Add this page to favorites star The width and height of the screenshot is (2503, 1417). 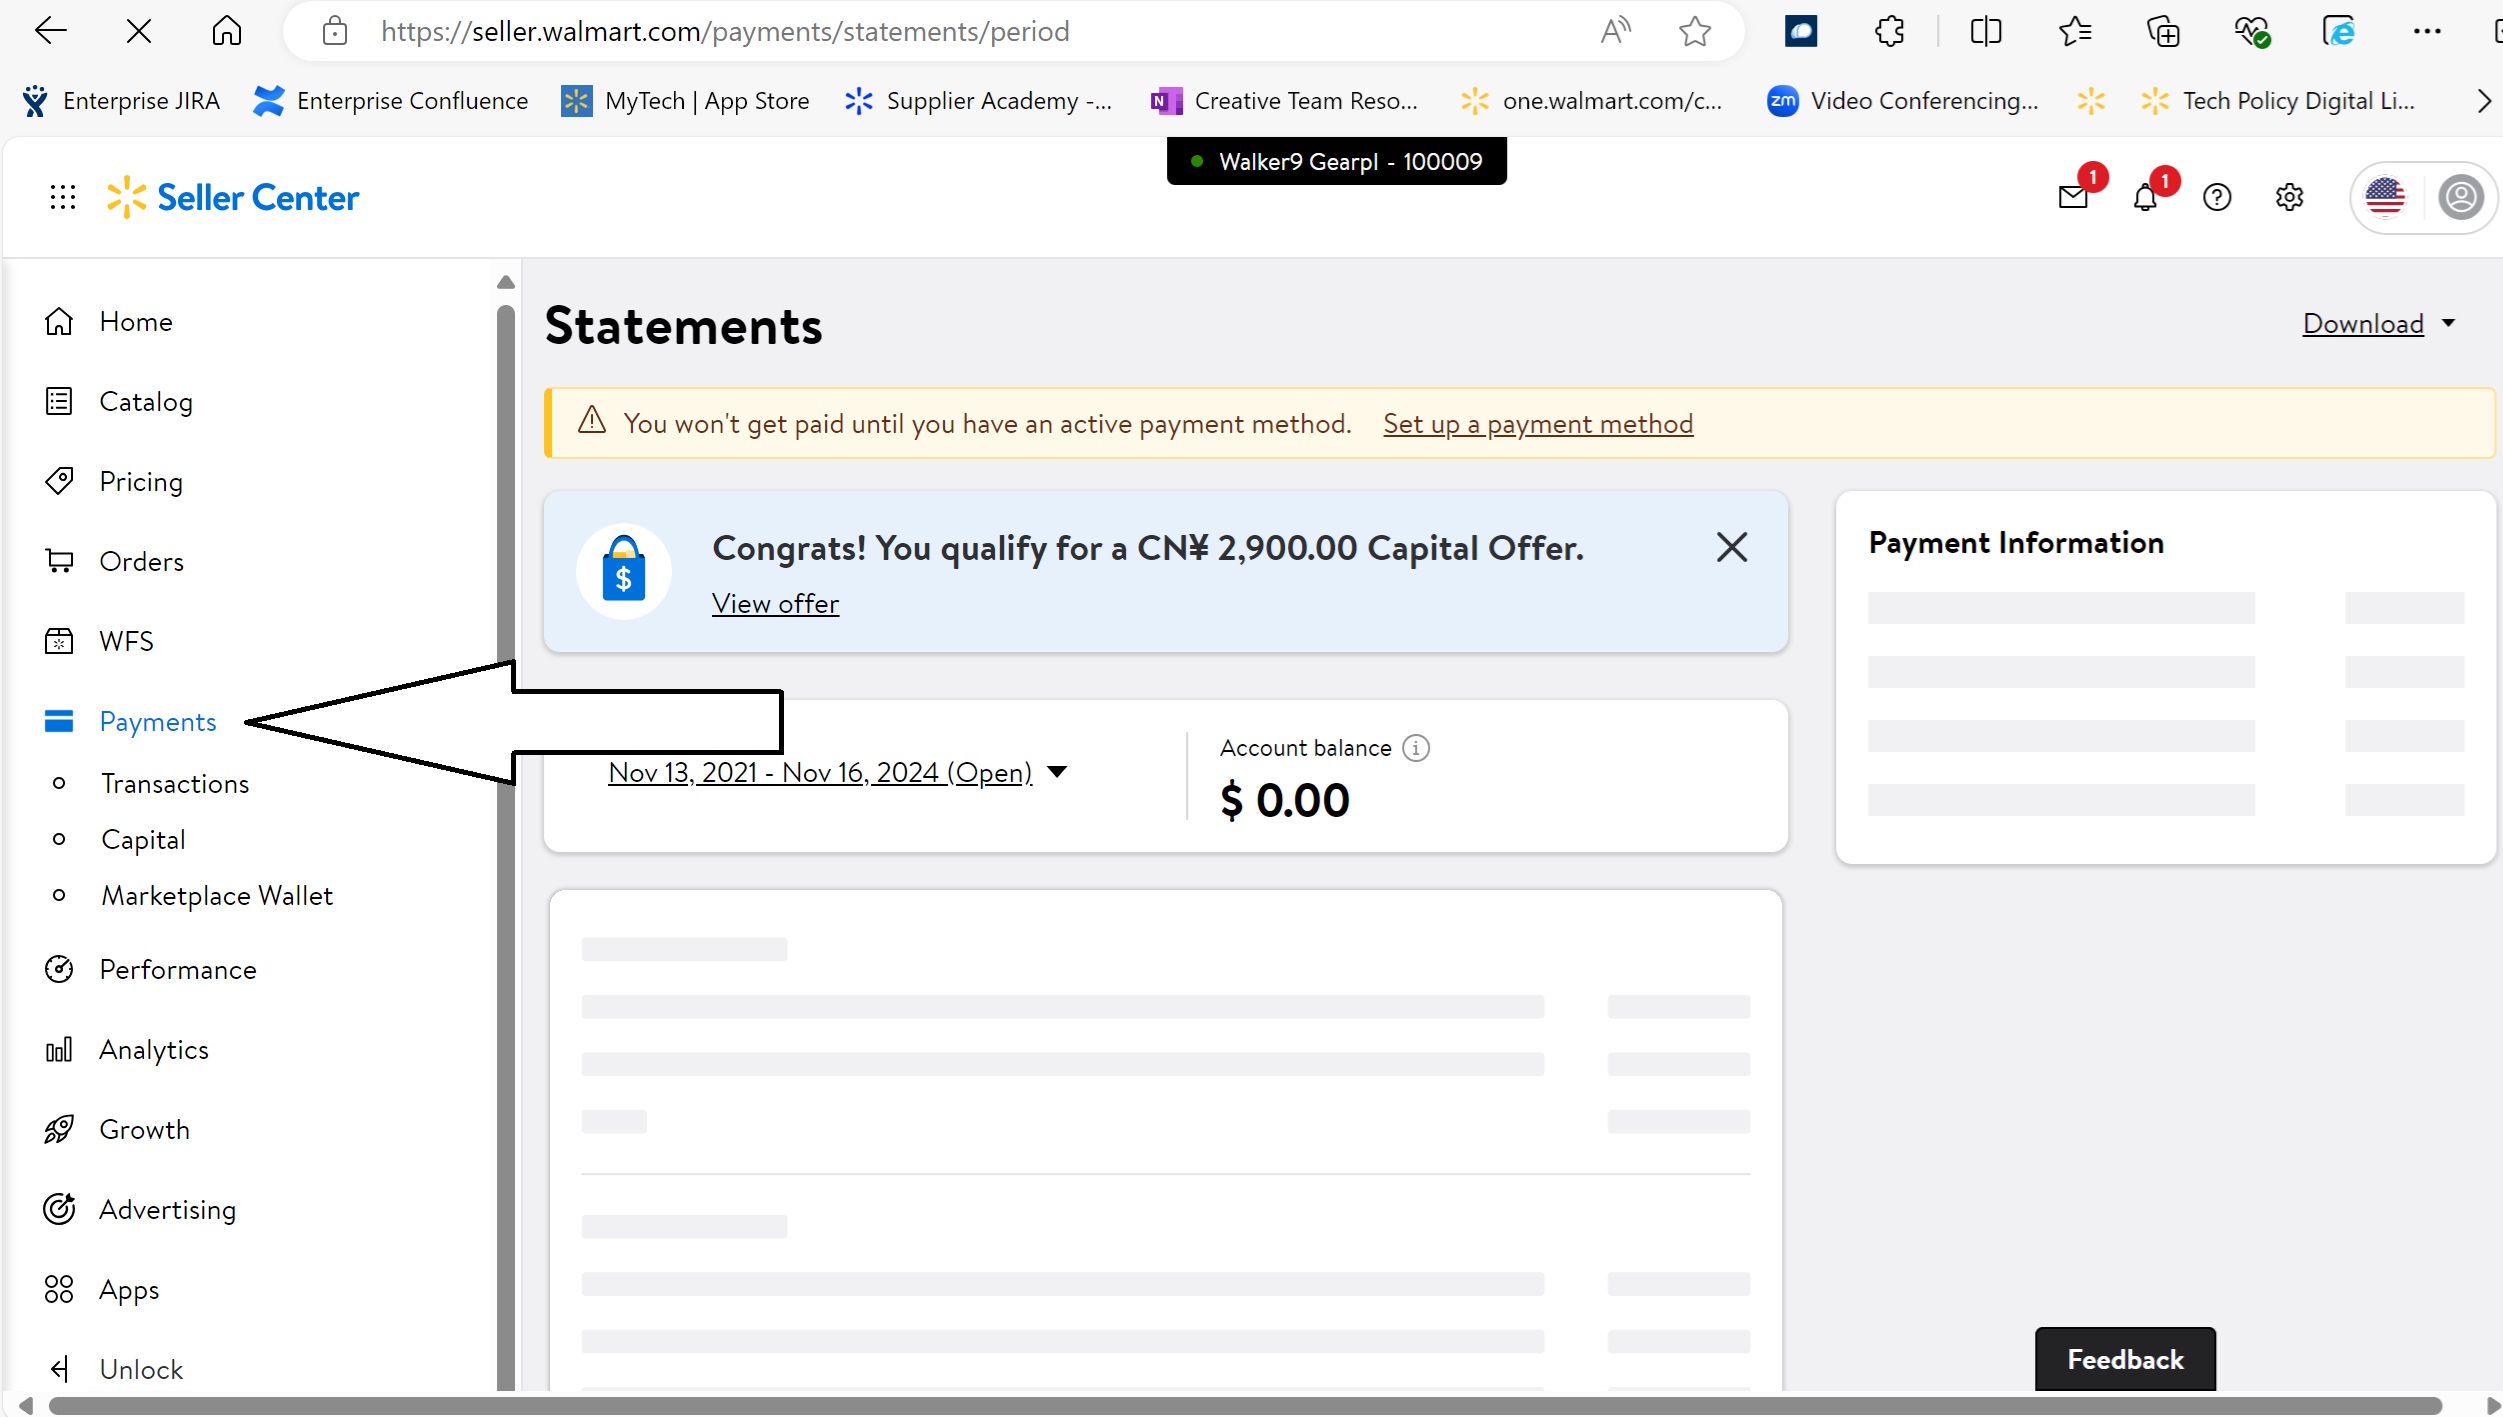[1694, 31]
